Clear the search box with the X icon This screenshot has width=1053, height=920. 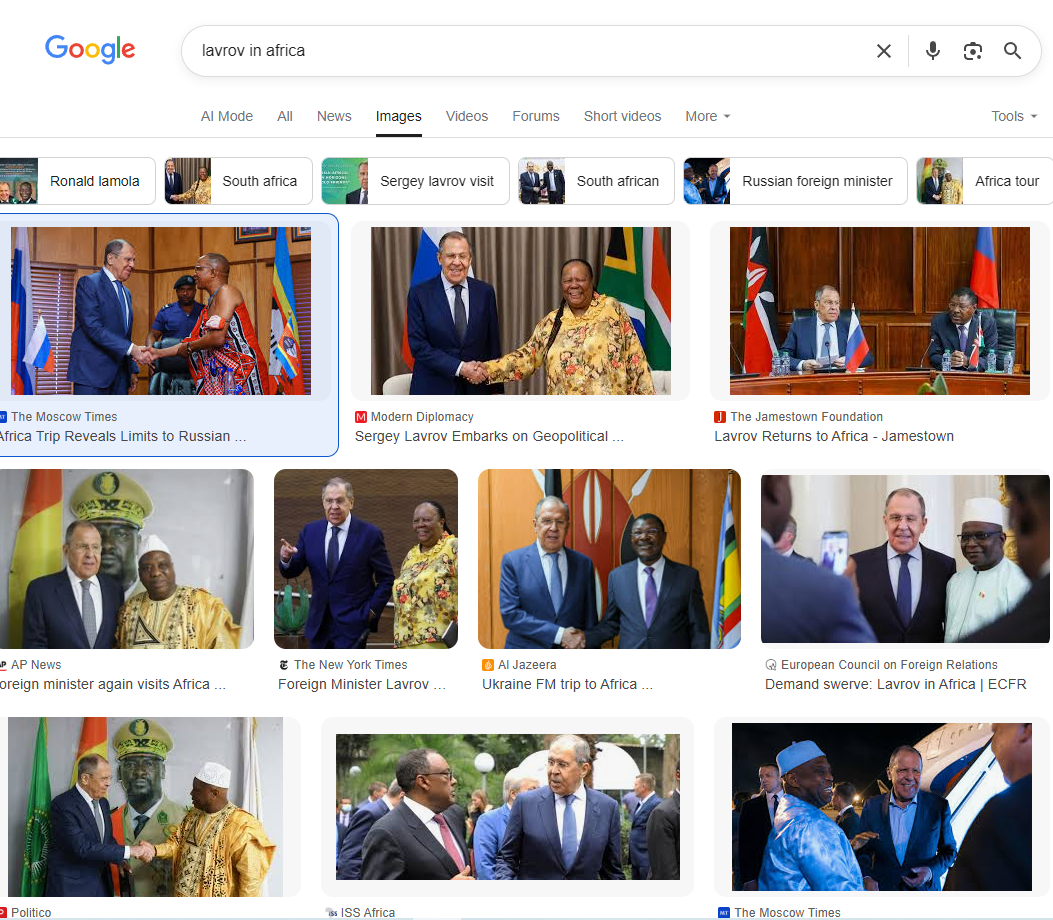point(884,51)
